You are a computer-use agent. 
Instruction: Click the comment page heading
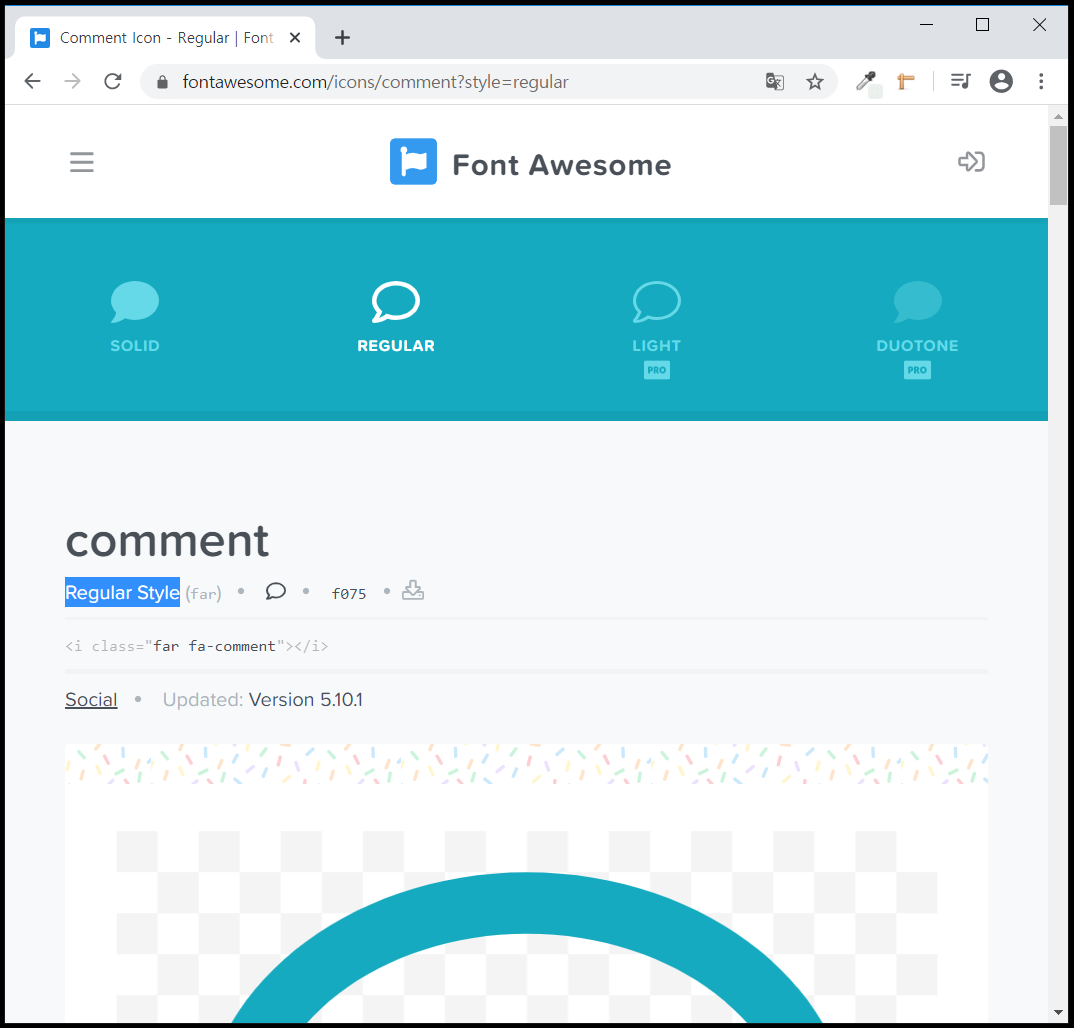(167, 541)
